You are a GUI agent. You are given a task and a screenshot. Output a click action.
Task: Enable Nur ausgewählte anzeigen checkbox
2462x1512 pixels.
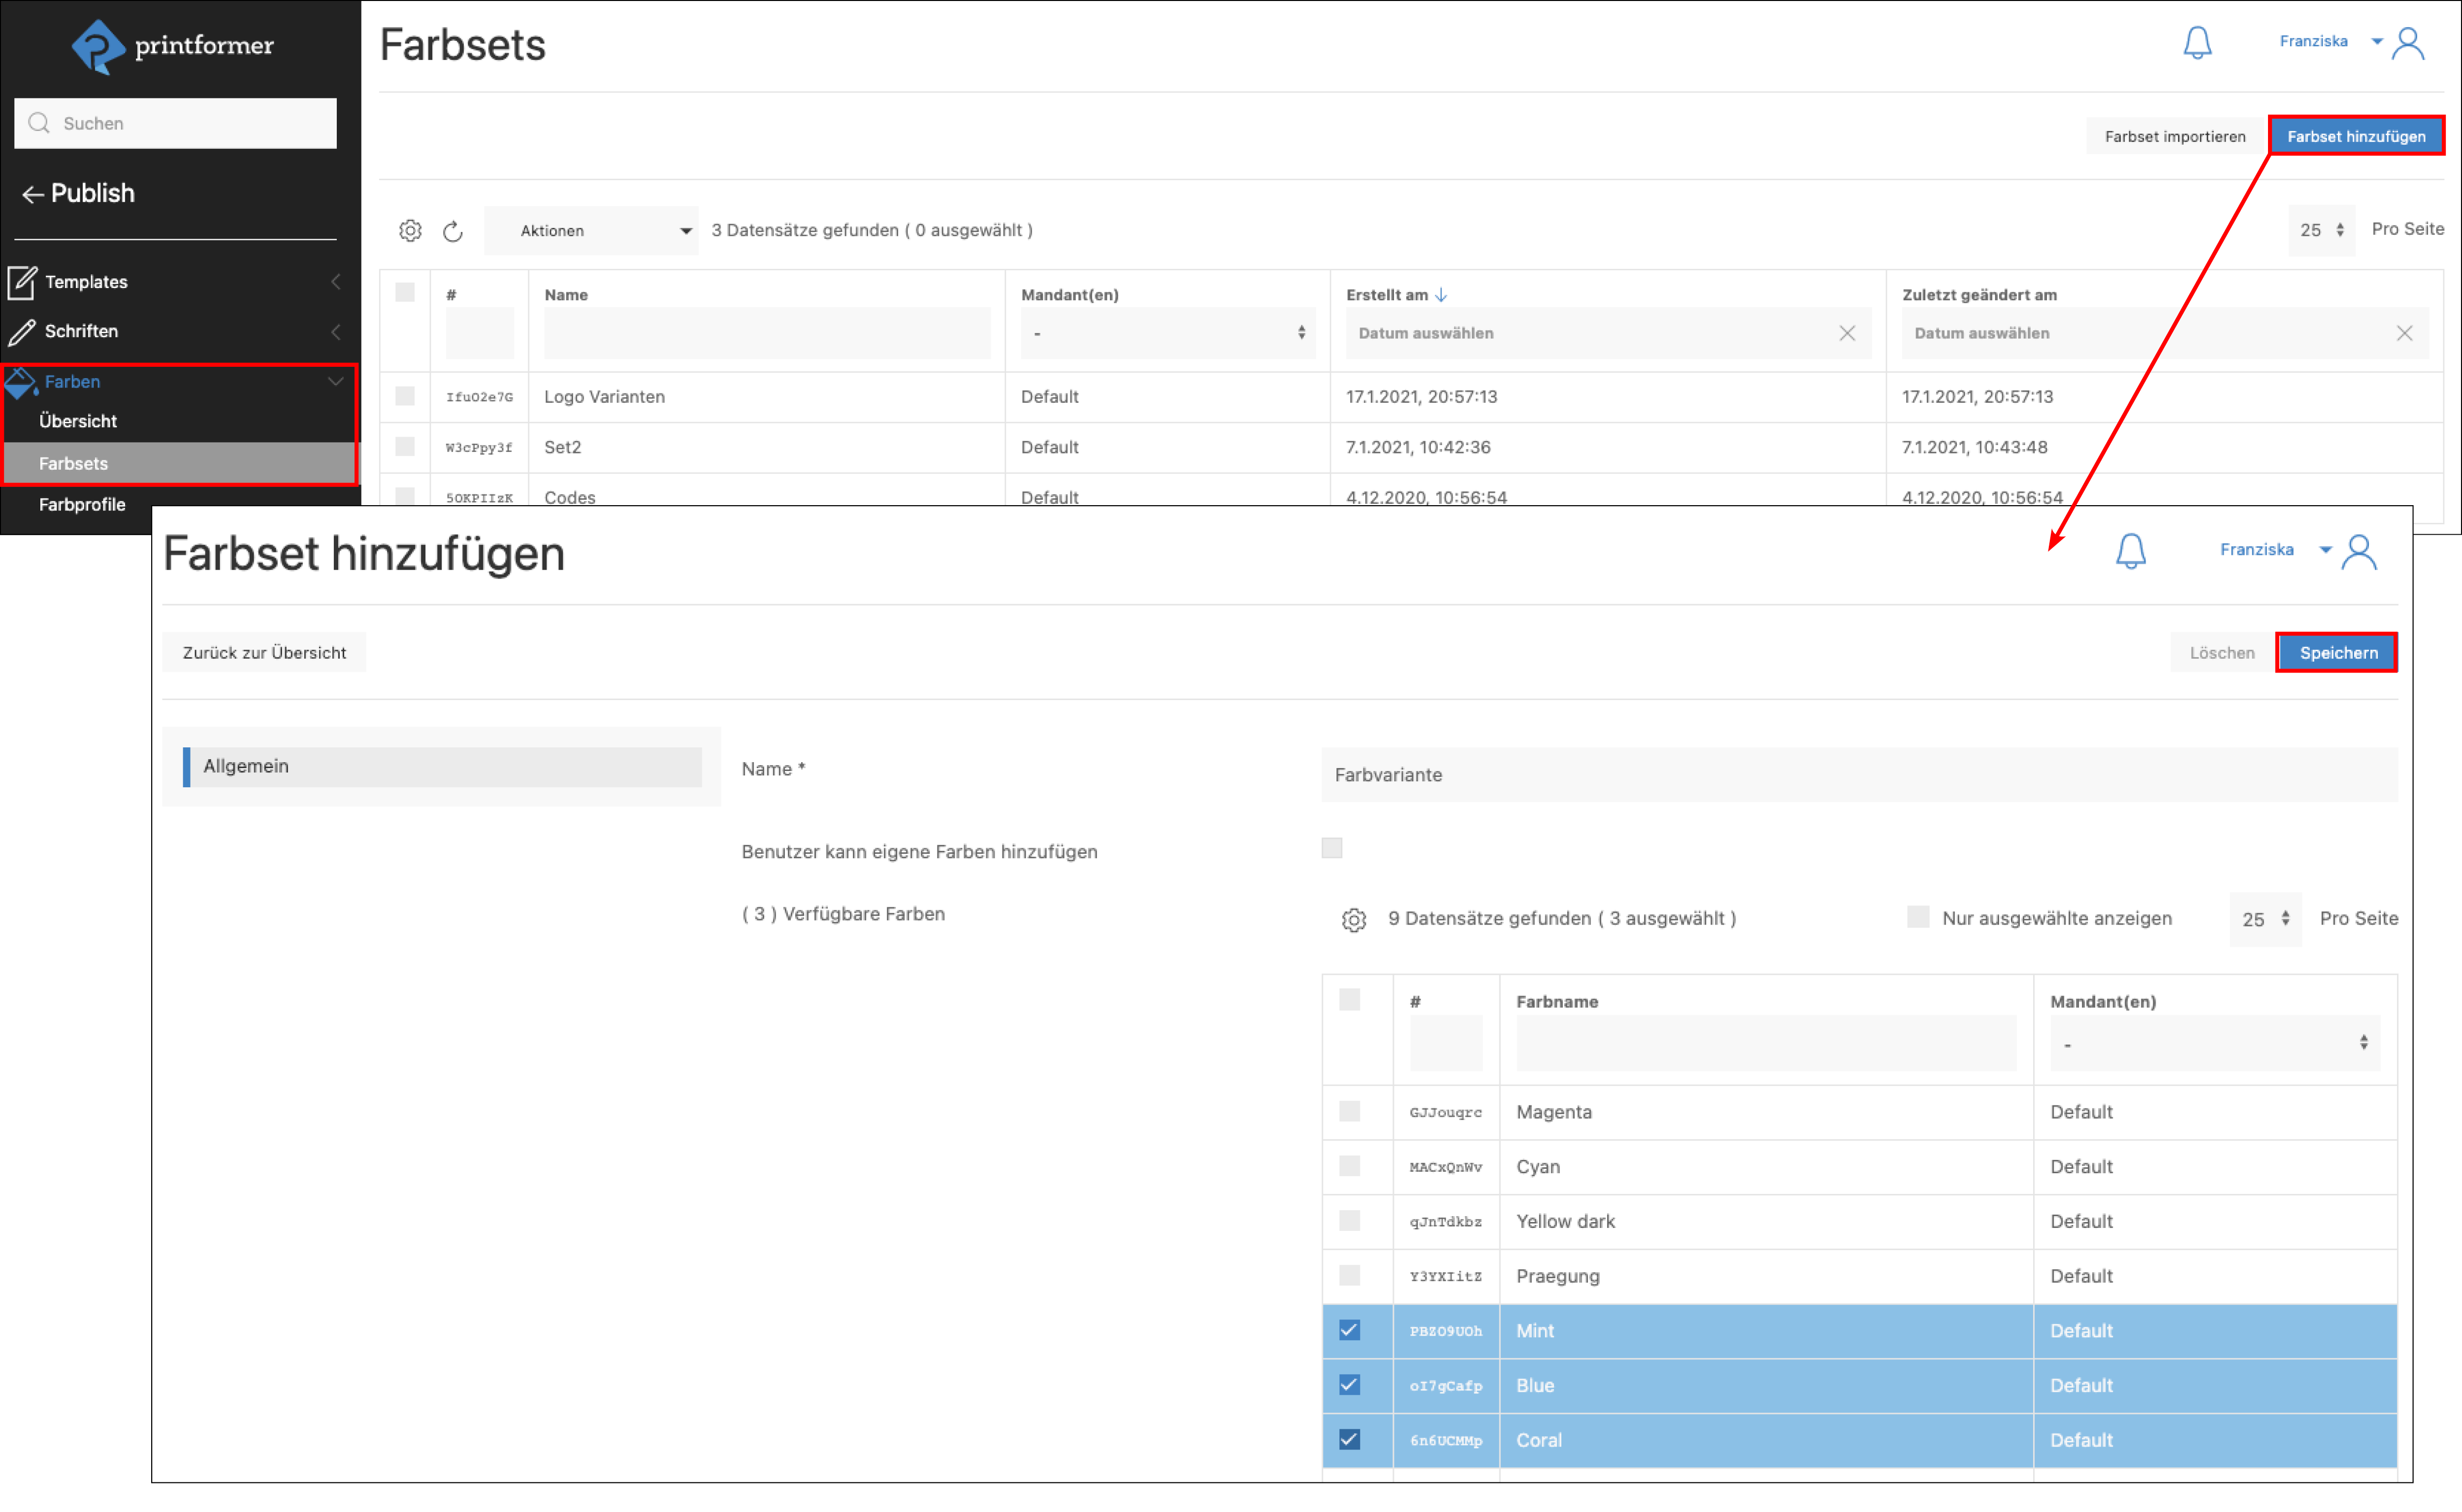1917,917
